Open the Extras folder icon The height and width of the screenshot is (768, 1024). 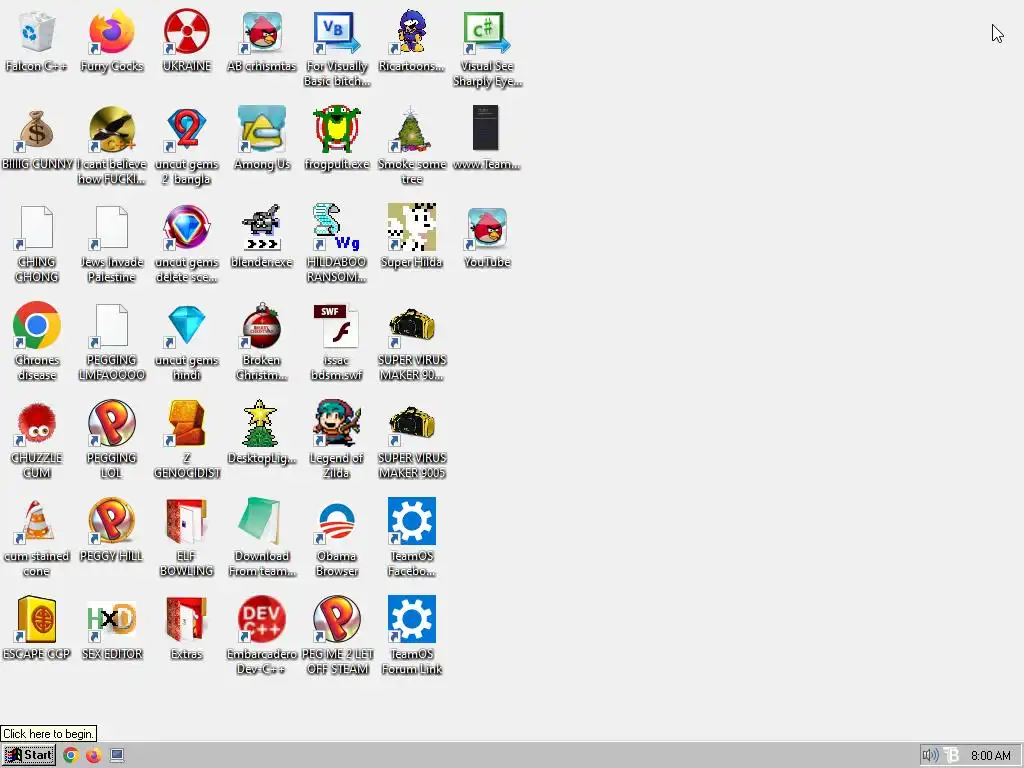[187, 619]
